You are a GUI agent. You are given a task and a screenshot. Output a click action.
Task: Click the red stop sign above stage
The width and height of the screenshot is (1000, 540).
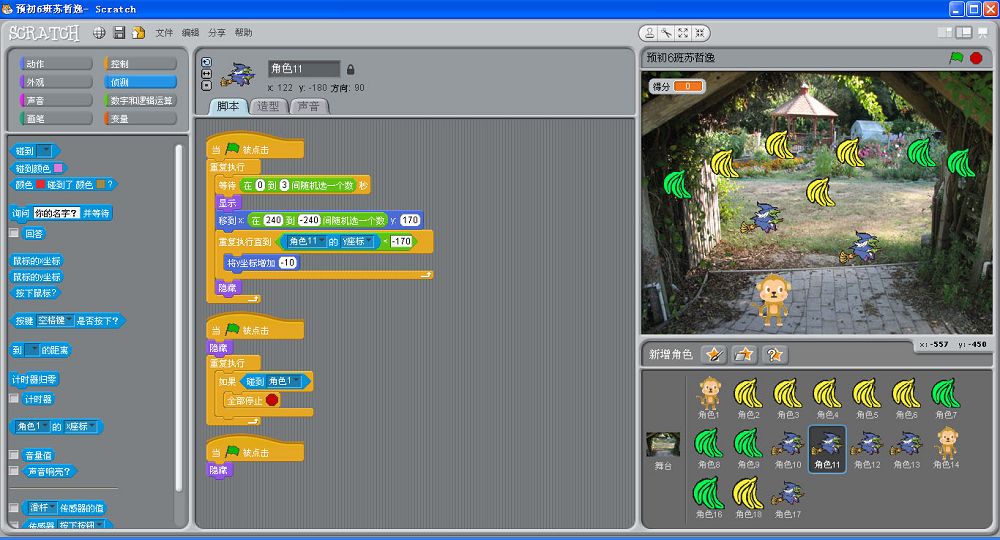[976, 58]
